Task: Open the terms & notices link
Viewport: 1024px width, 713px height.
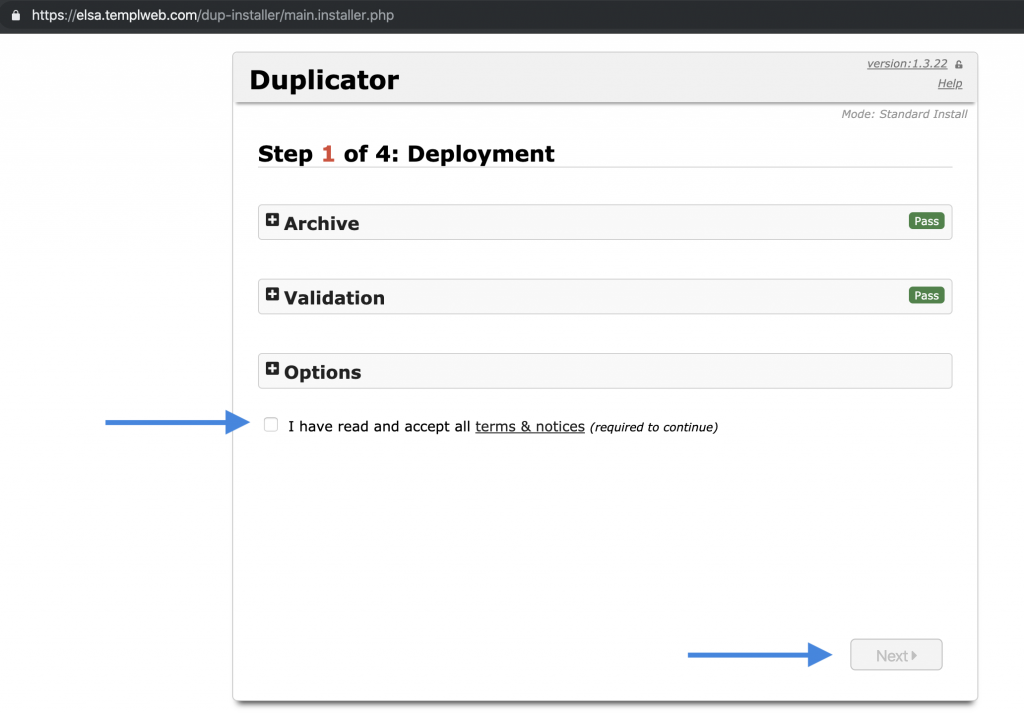Action: tap(529, 427)
